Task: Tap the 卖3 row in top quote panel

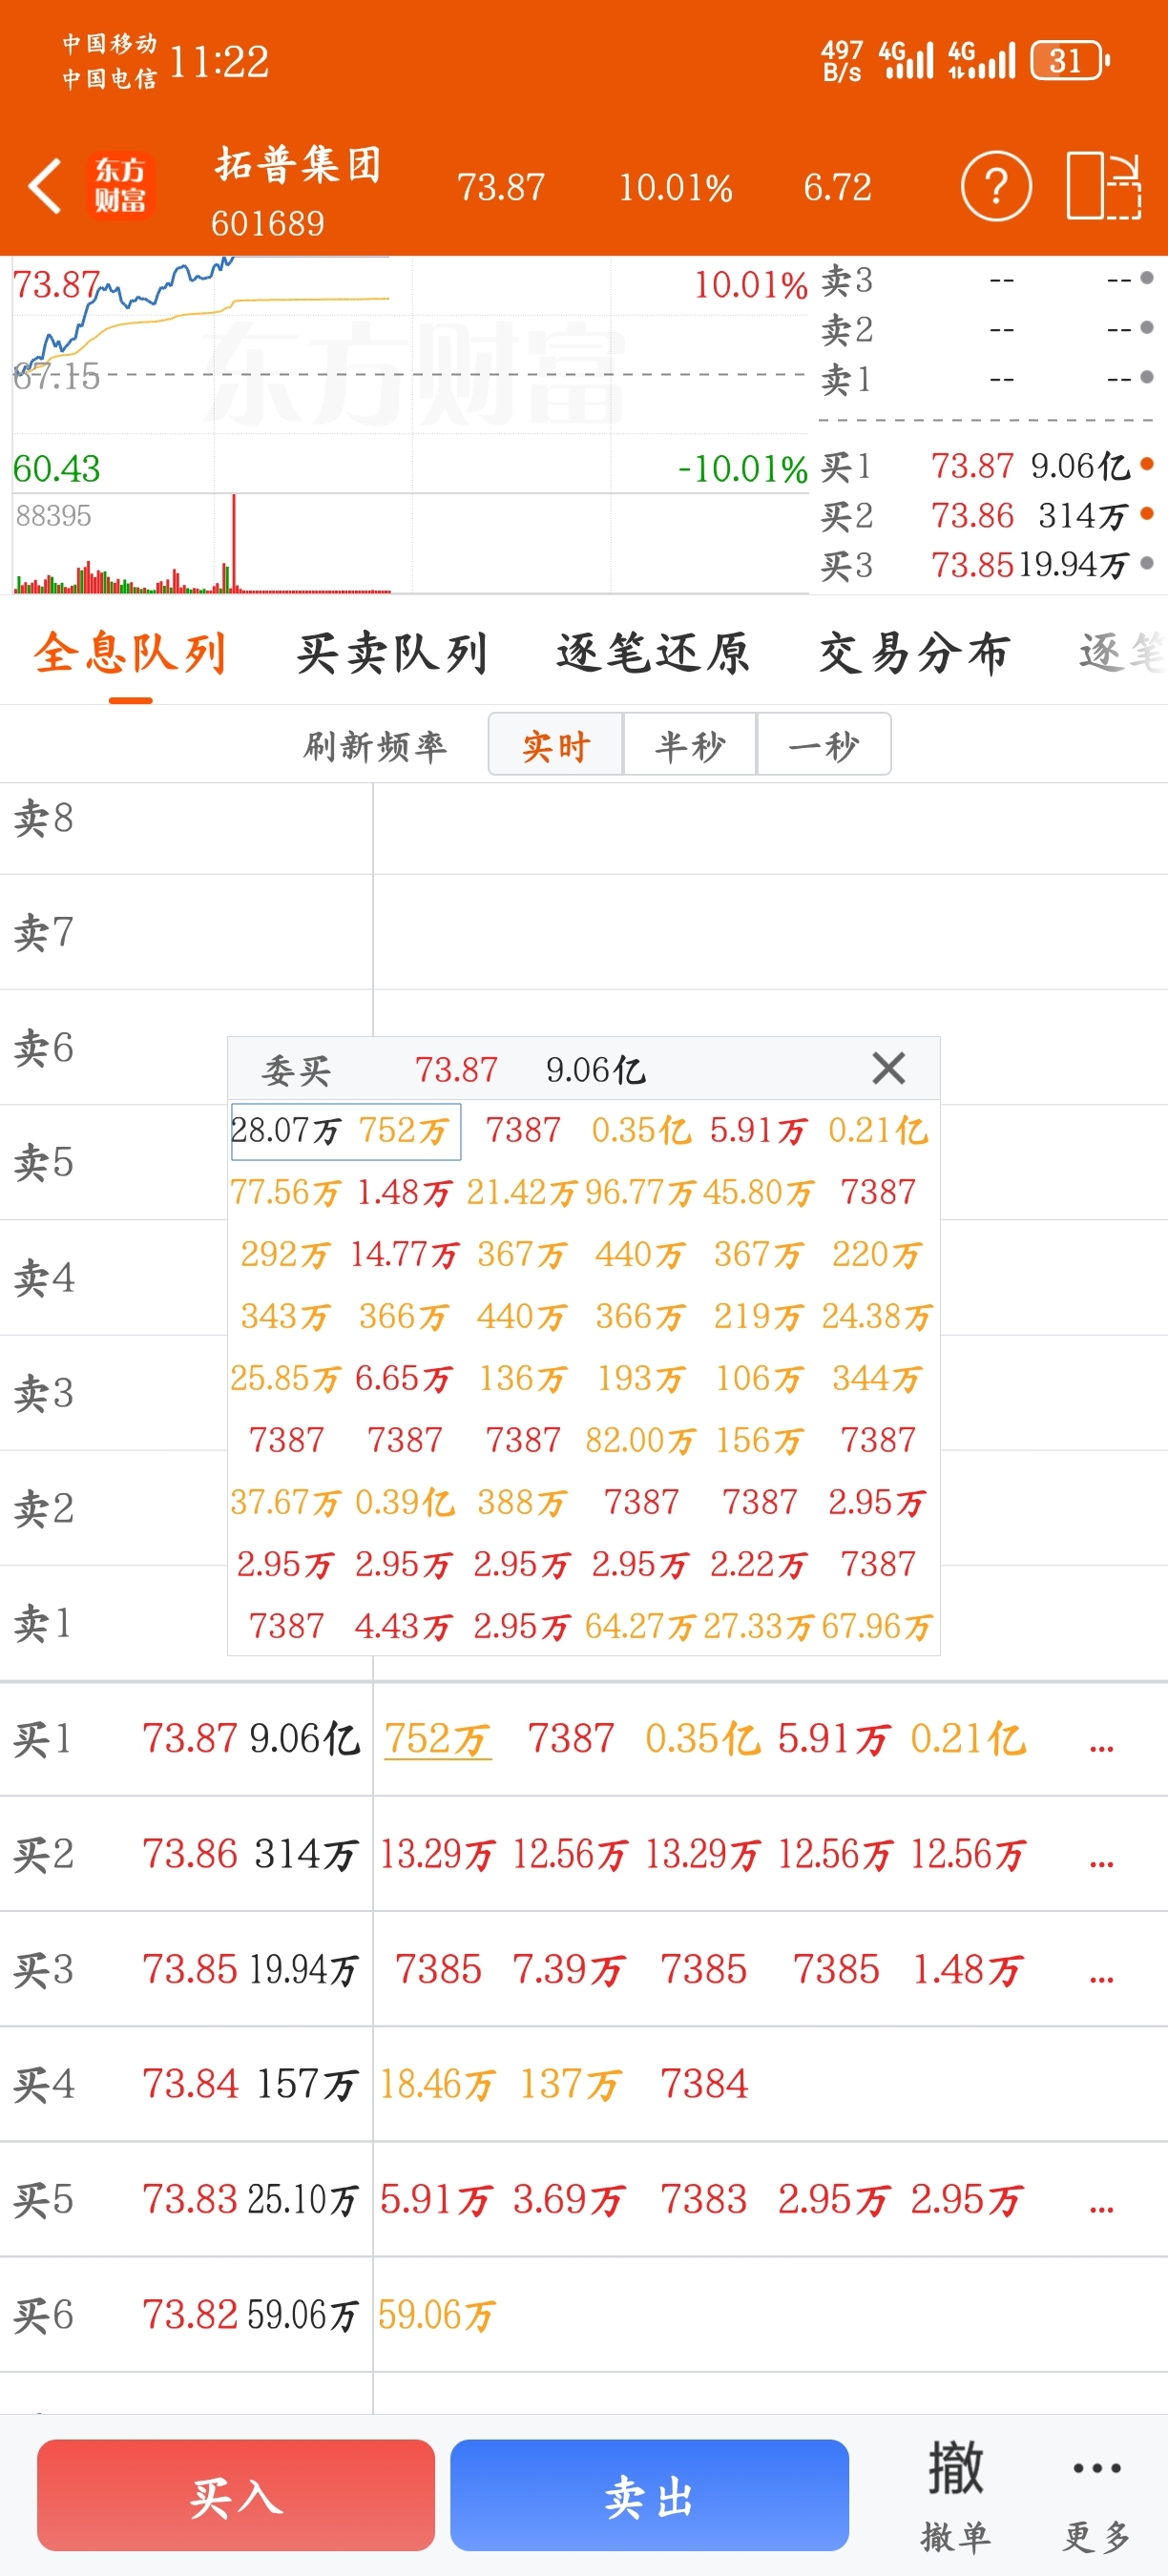Action: pos(987,281)
